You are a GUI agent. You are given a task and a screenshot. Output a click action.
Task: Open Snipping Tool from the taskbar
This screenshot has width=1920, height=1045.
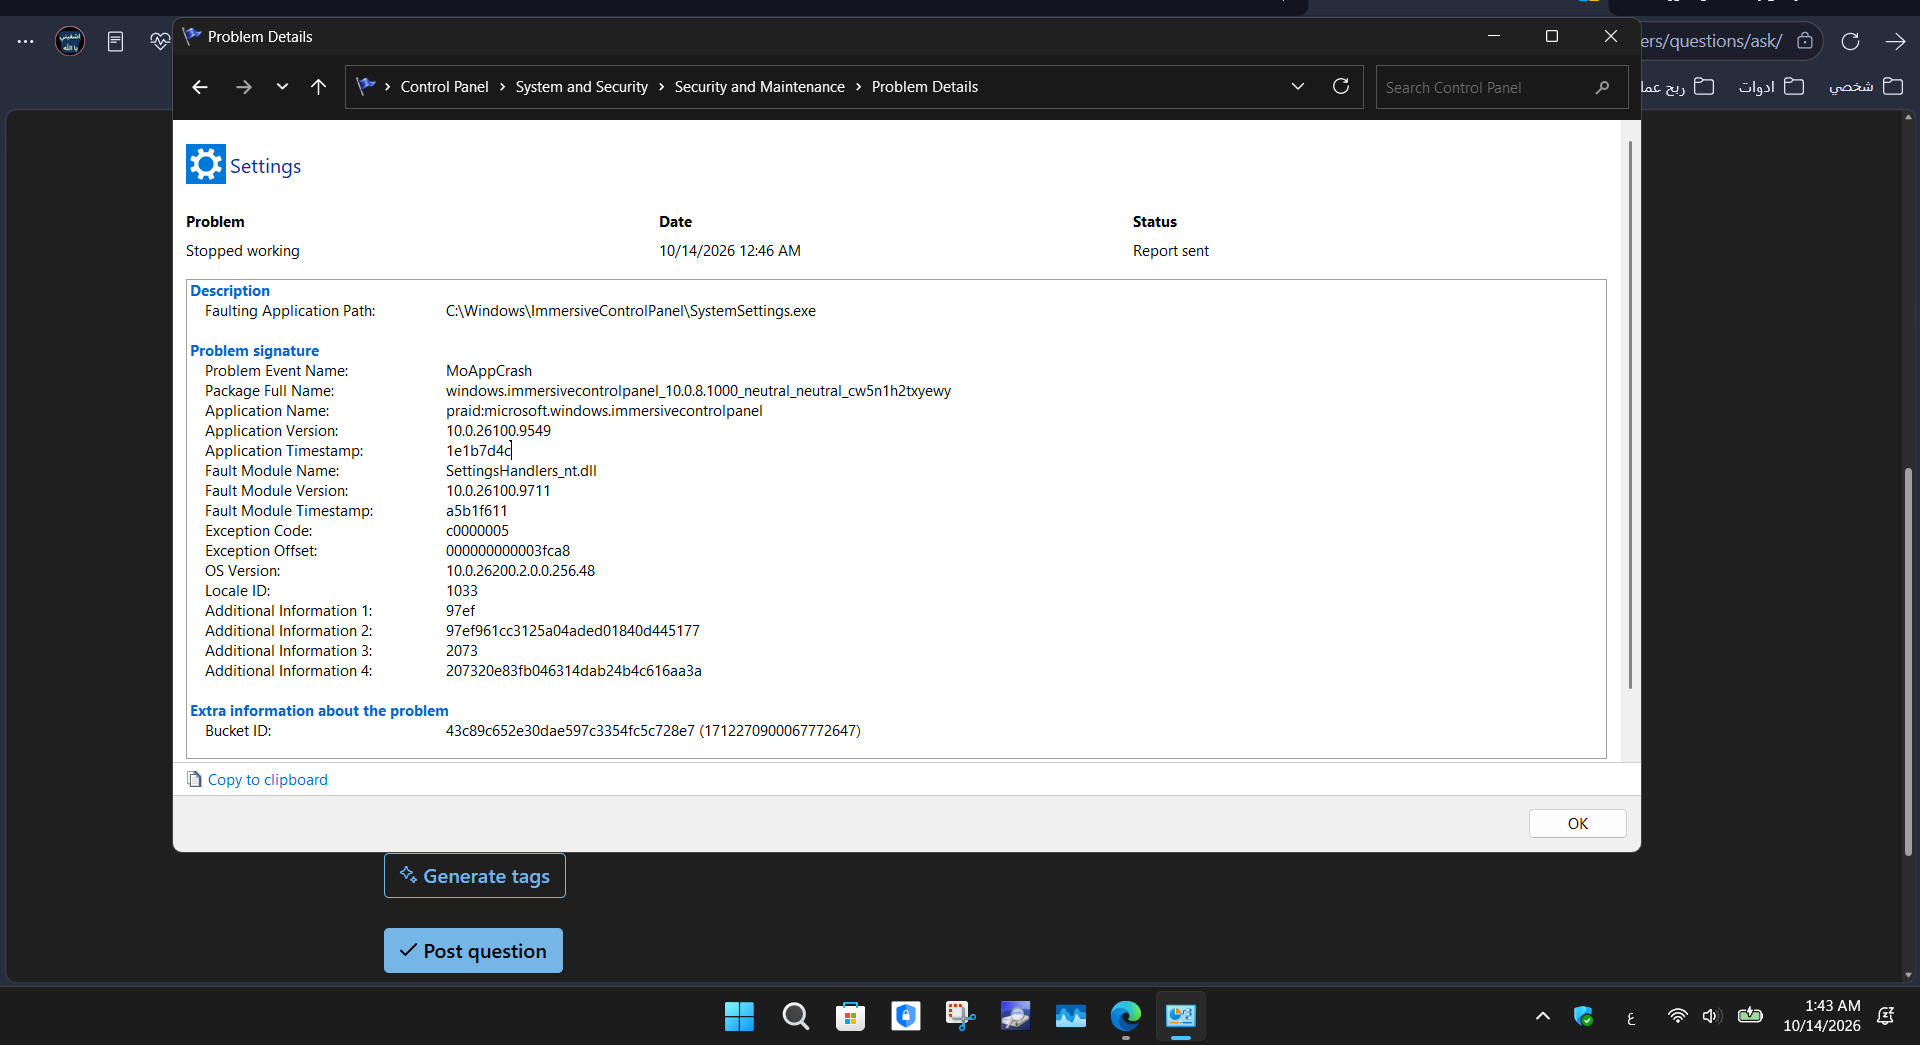[960, 1016]
